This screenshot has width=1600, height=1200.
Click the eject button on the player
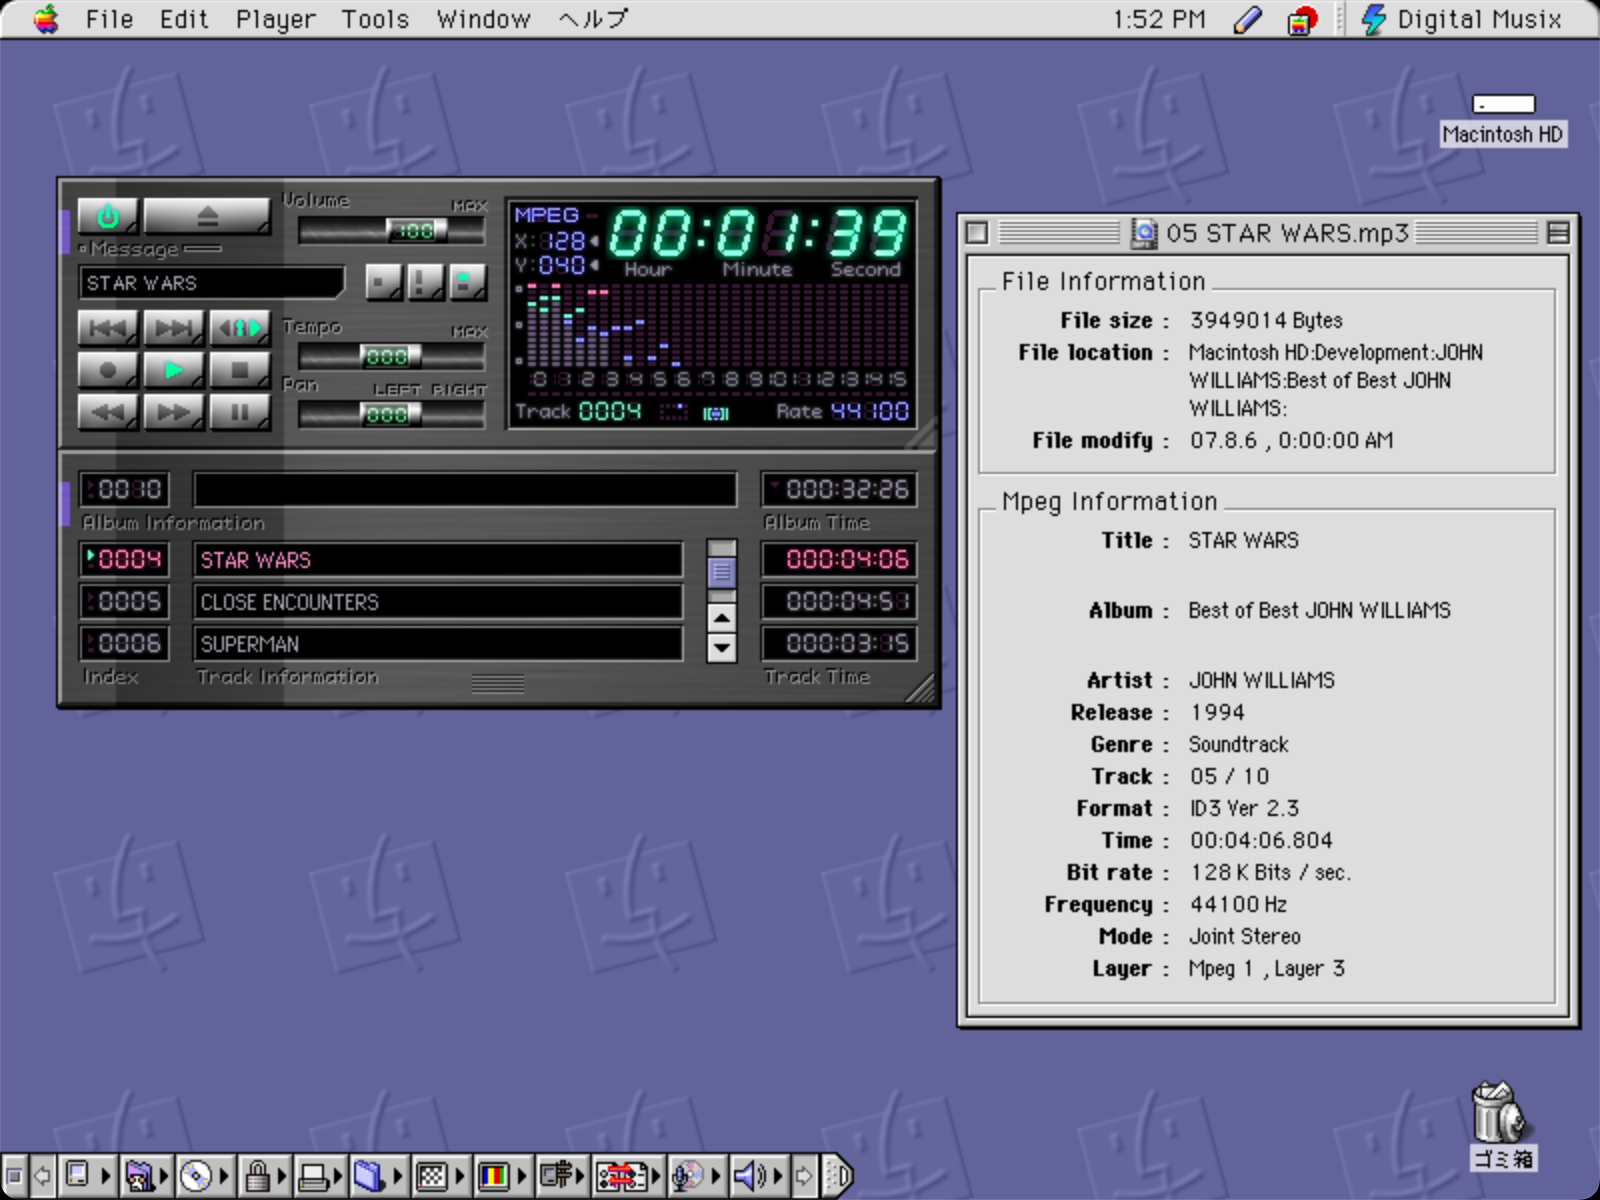(206, 215)
